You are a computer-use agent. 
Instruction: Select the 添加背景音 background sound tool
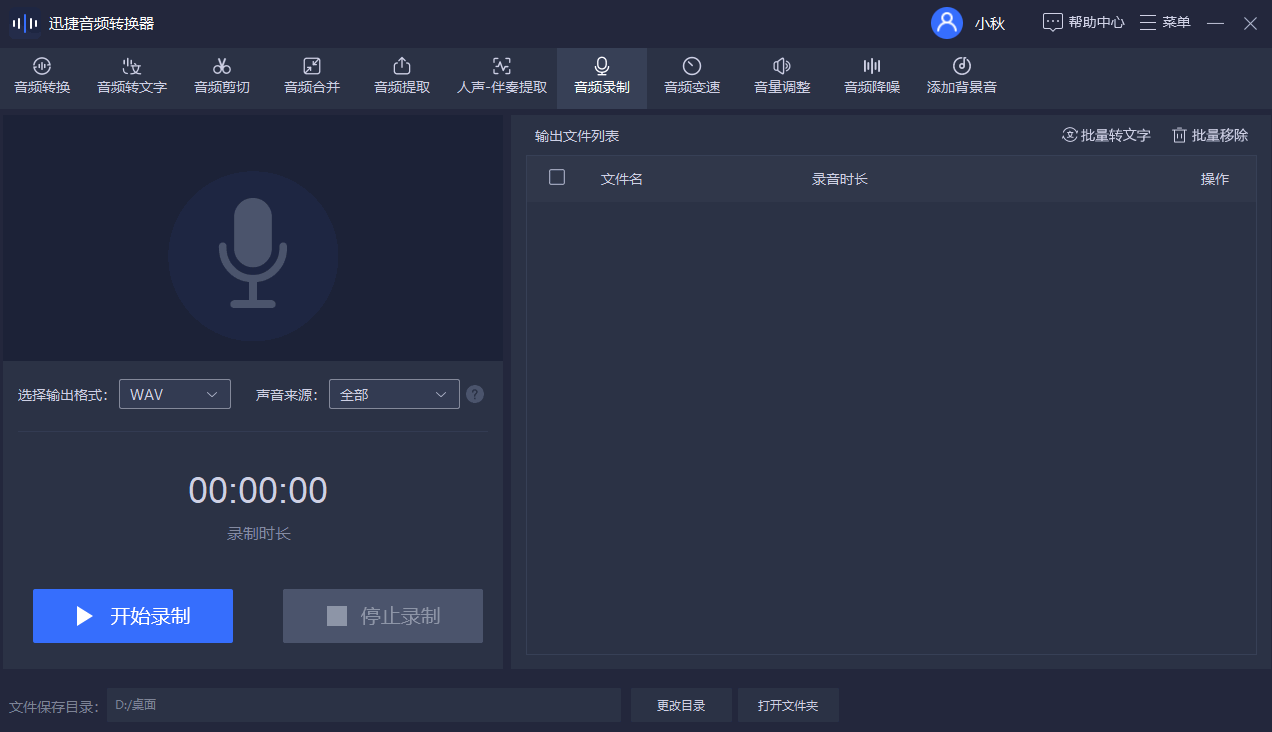point(960,78)
